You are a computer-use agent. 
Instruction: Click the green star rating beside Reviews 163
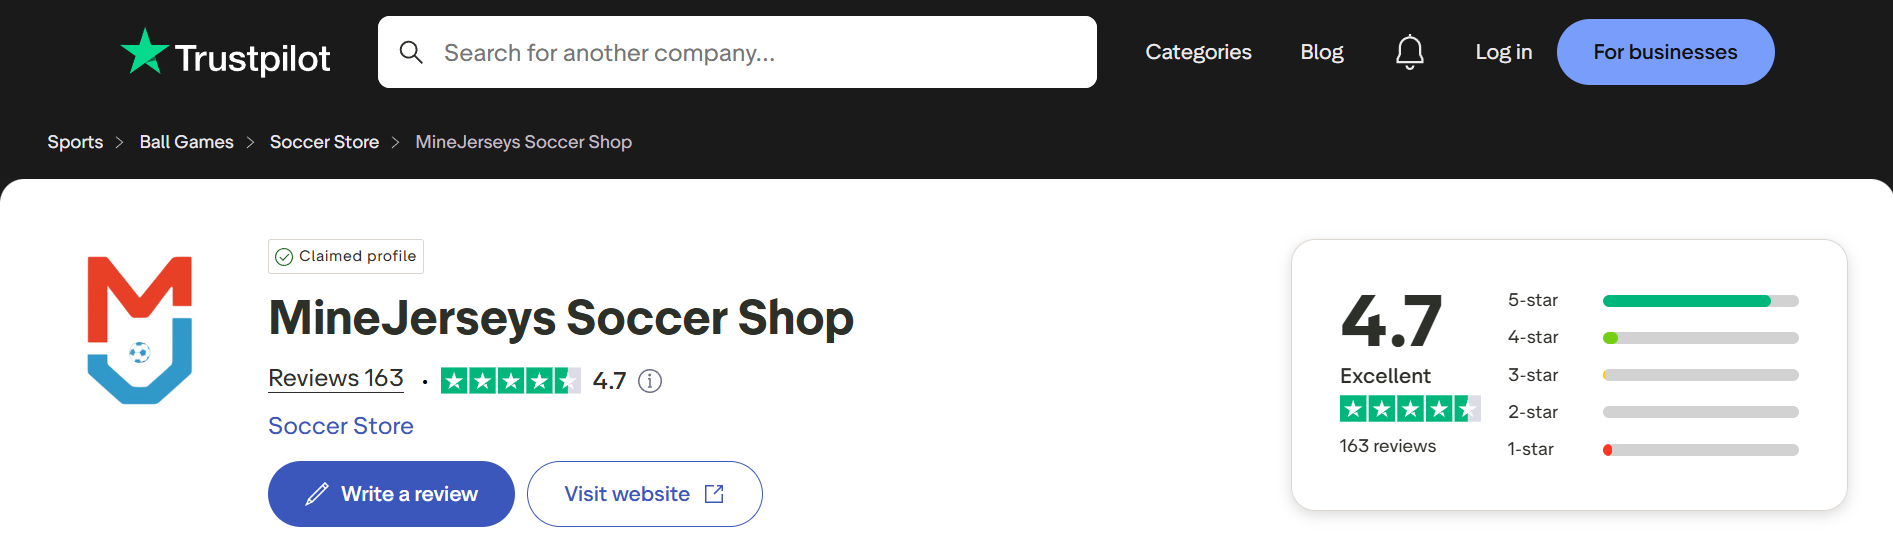coord(510,381)
